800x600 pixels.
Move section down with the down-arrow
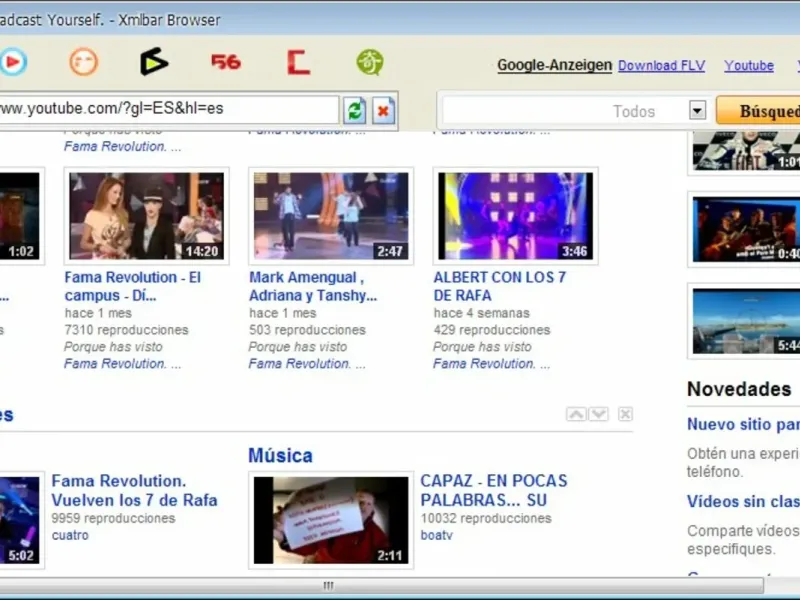(598, 414)
